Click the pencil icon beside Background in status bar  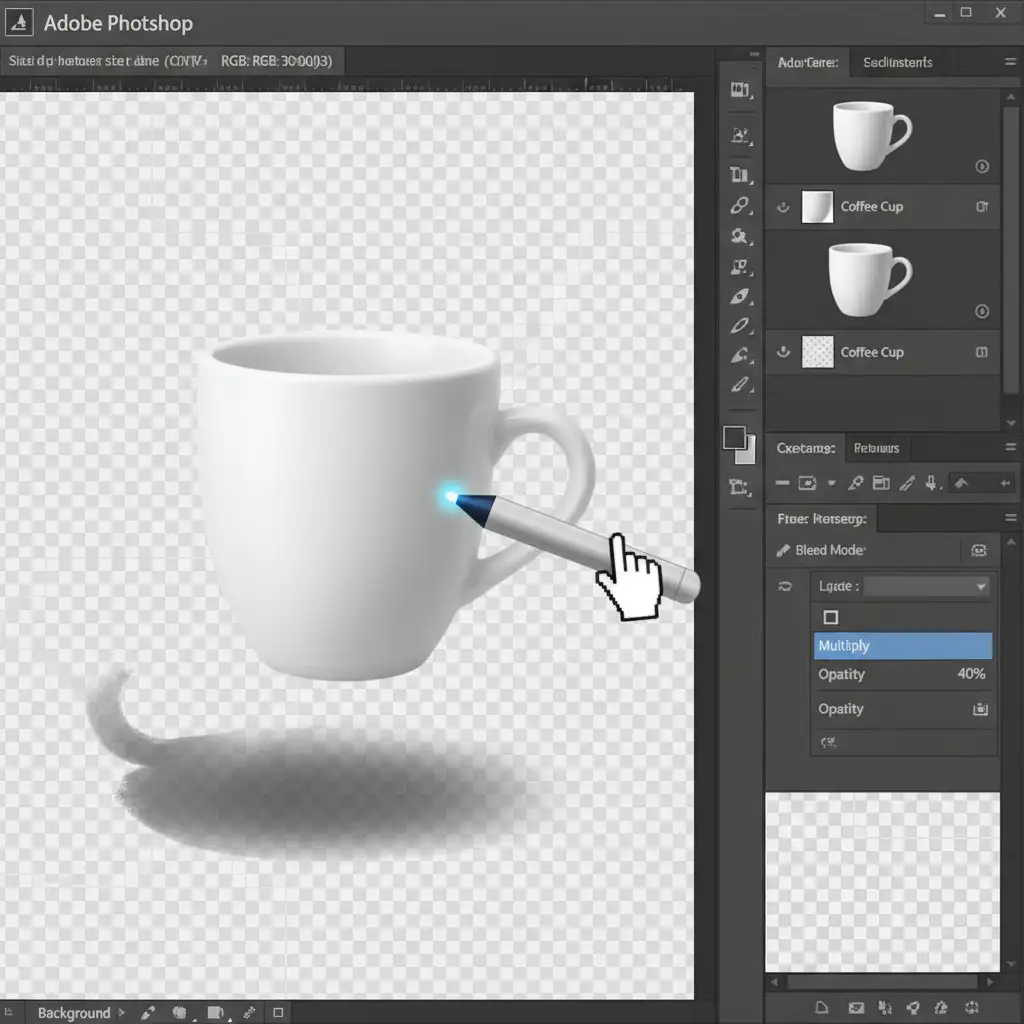[x=147, y=1013]
